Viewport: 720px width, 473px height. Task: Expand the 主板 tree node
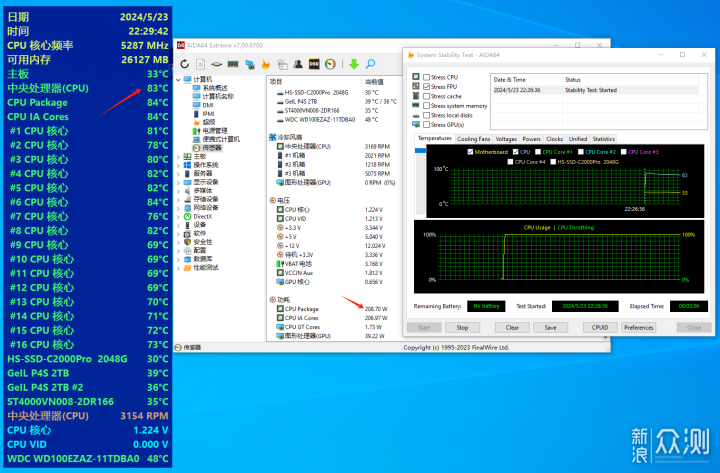(x=179, y=157)
